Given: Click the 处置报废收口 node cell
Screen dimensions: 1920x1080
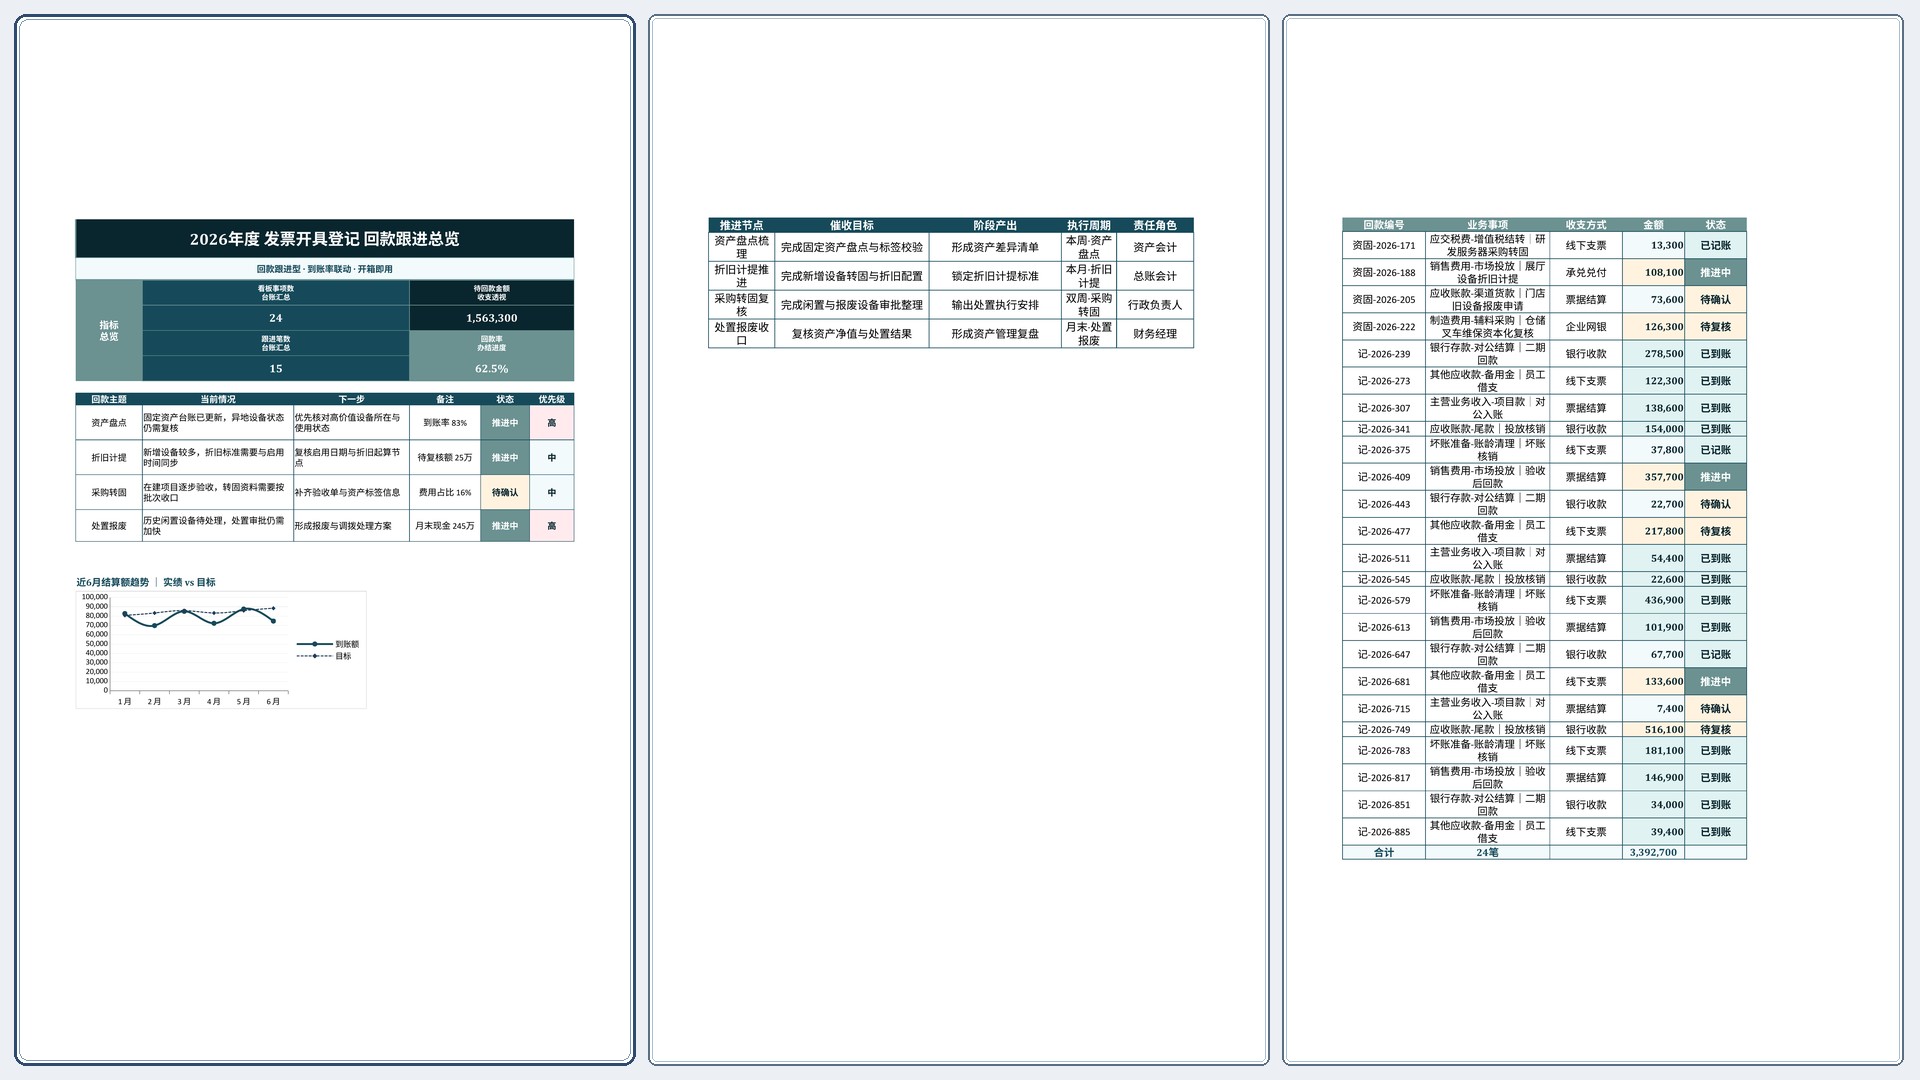Looking at the screenshot, I should 742,334.
